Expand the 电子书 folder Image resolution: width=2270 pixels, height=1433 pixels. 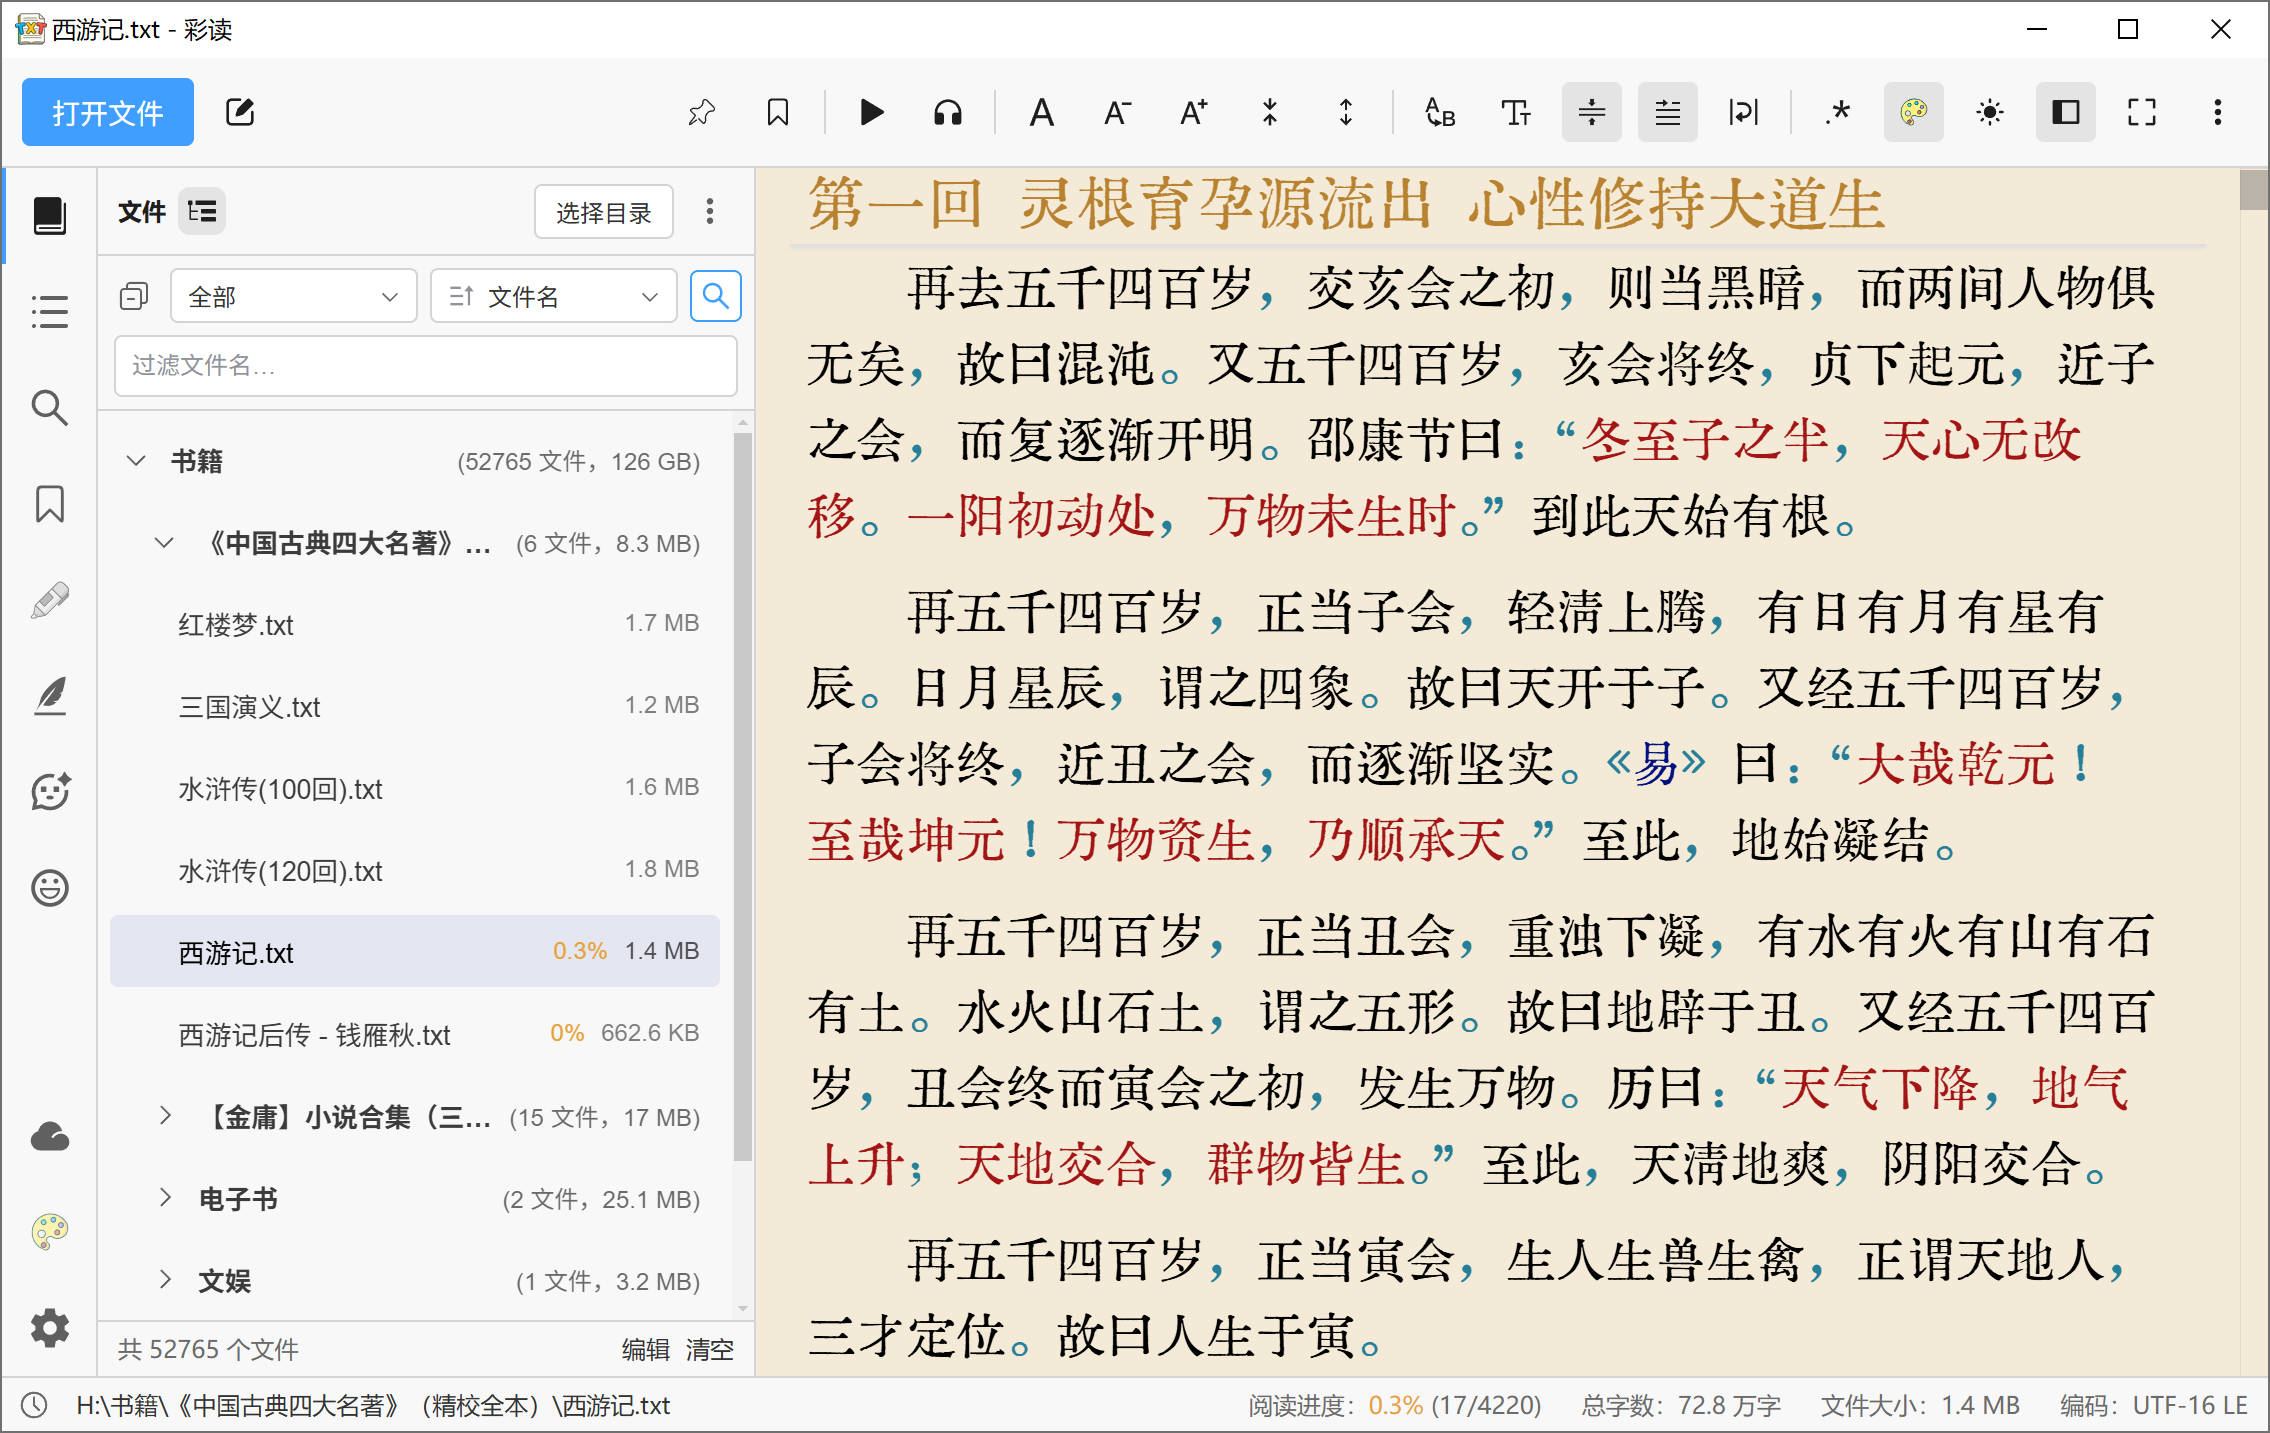pos(166,1198)
